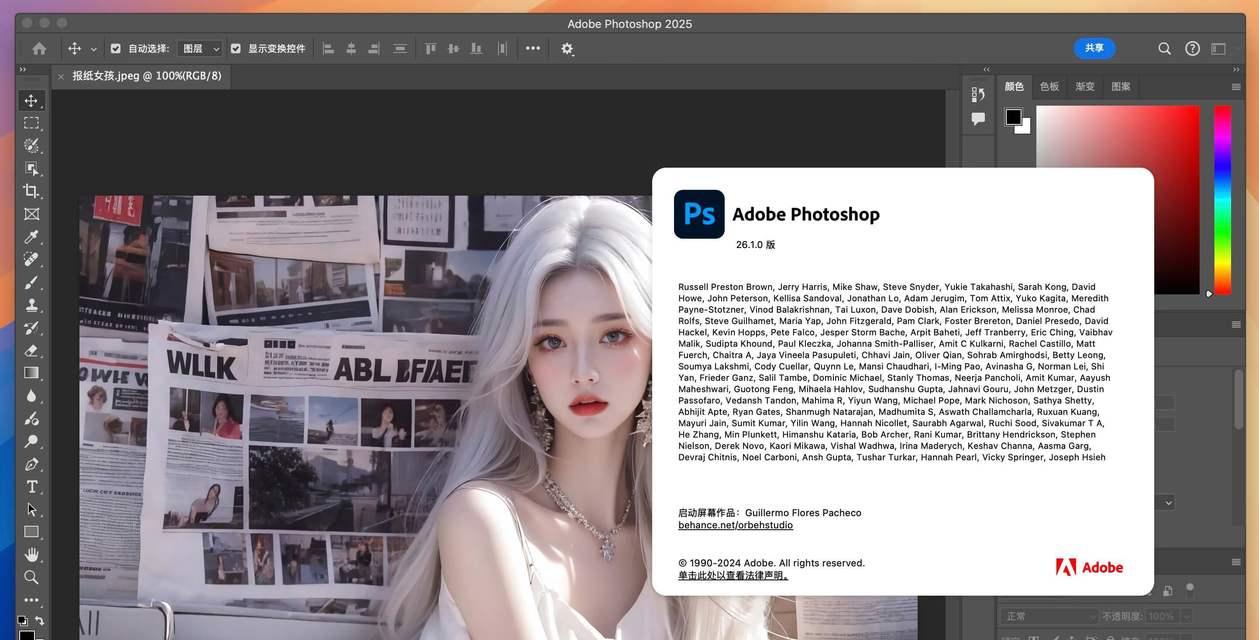Toggle the 自动选择 checkbox
Viewport: 1259px width, 640px height.
[x=115, y=48]
